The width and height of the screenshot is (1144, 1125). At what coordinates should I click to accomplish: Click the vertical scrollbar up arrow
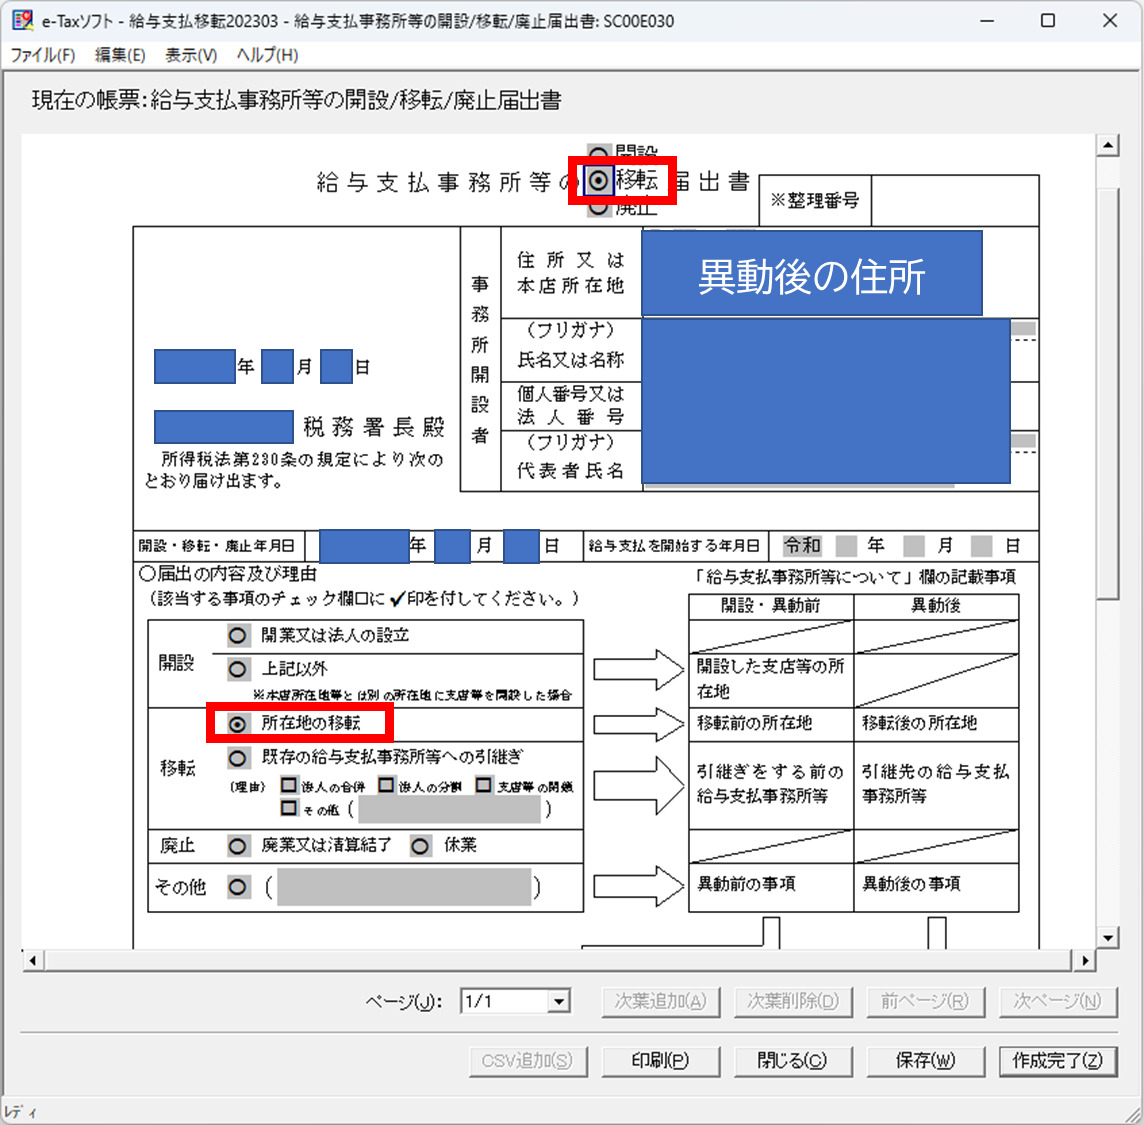pyautogui.click(x=1108, y=145)
